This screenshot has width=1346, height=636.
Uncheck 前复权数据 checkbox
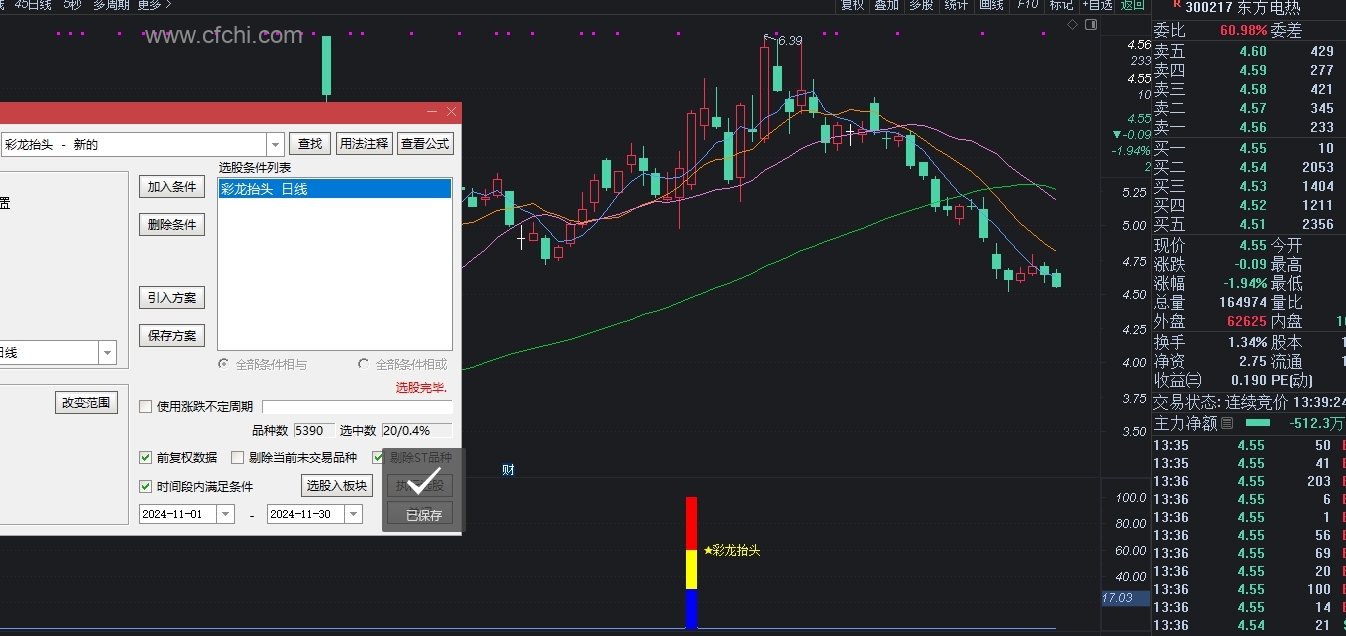coord(146,458)
